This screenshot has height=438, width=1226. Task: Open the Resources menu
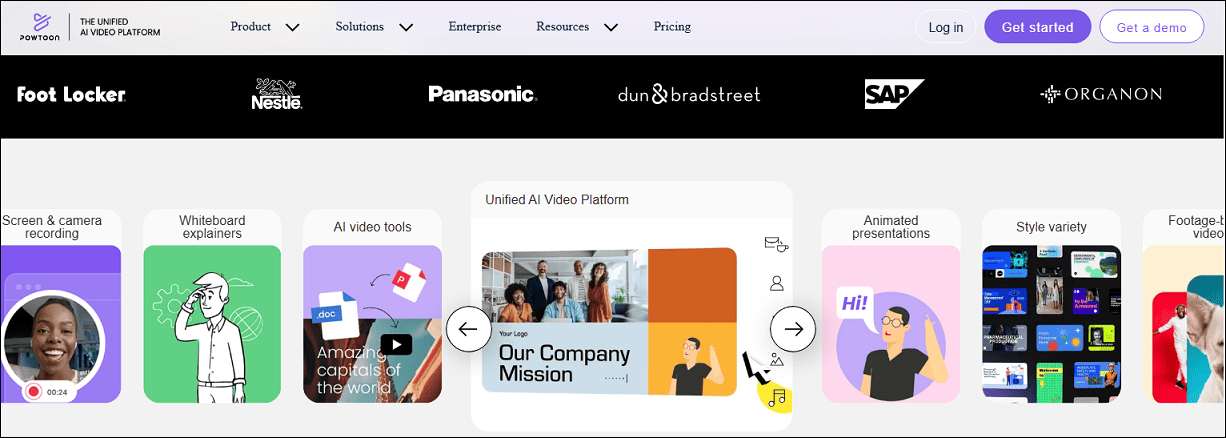pyautogui.click(x=562, y=27)
